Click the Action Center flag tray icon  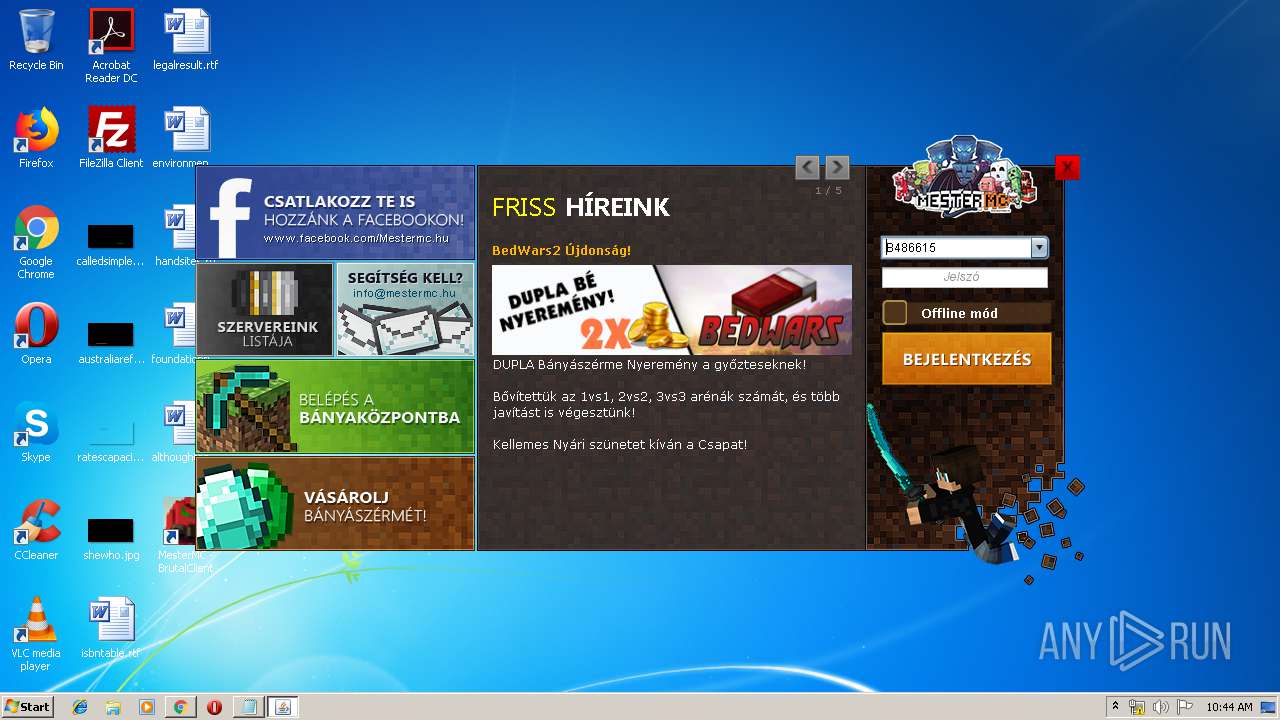[1185, 707]
